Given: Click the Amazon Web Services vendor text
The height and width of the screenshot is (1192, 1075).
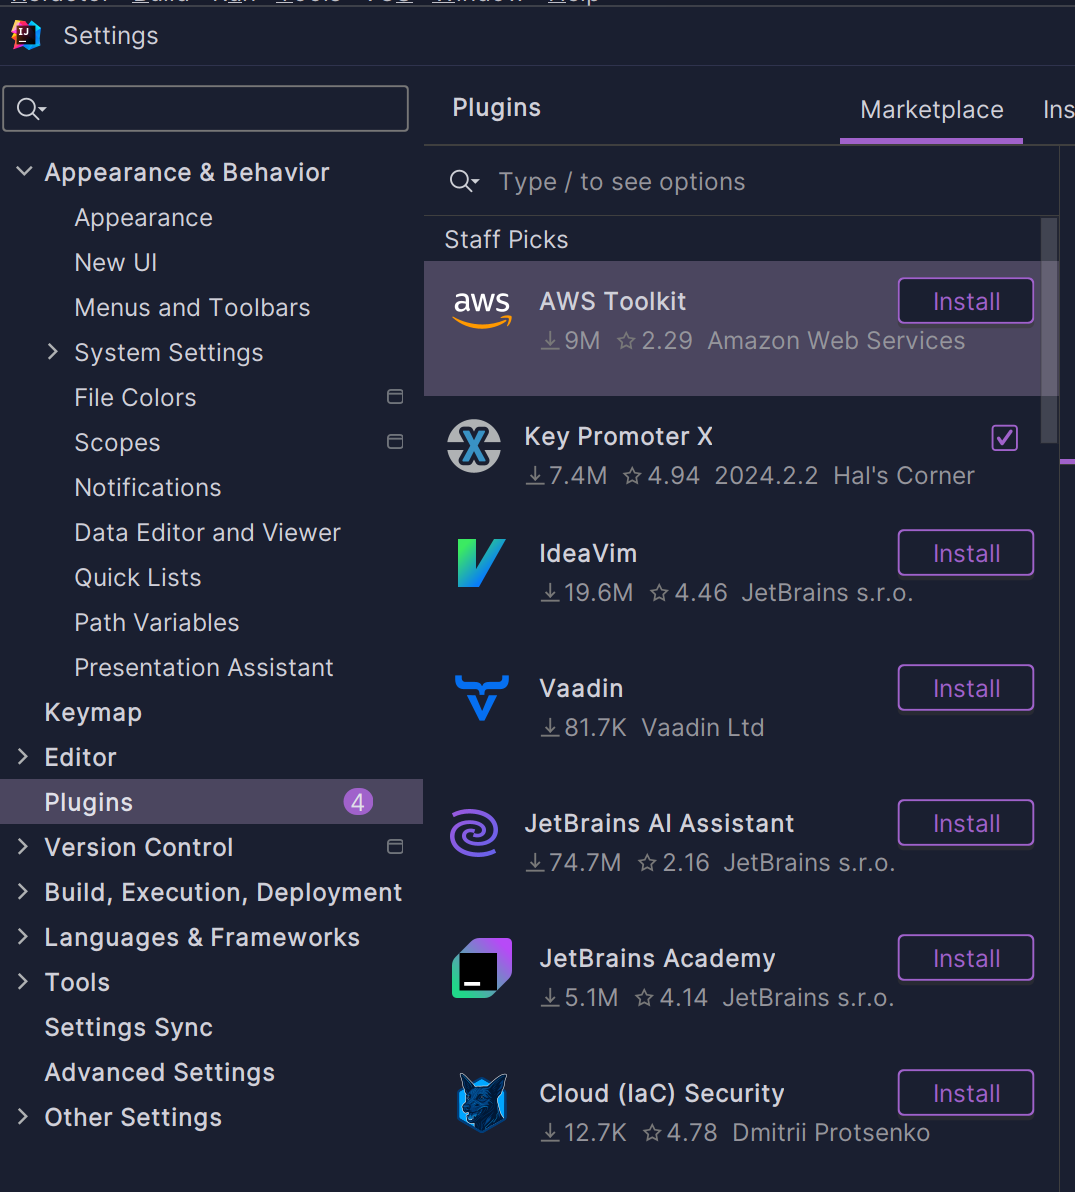Looking at the screenshot, I should 836,341.
